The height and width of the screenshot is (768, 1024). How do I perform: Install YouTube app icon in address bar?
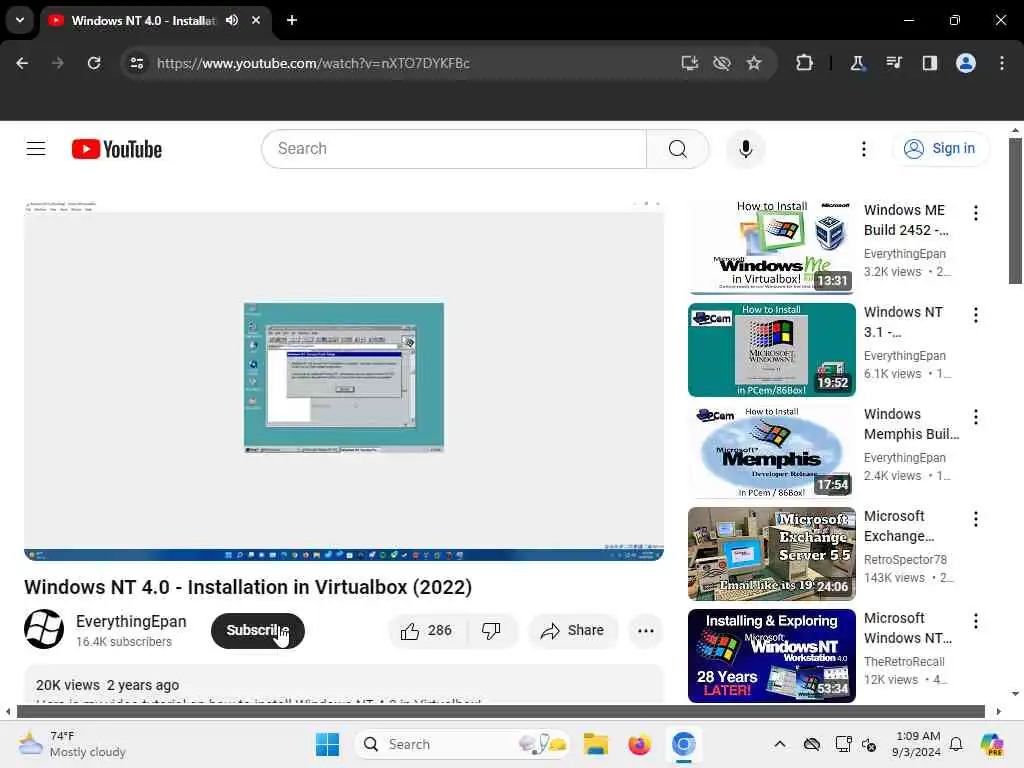(x=690, y=63)
